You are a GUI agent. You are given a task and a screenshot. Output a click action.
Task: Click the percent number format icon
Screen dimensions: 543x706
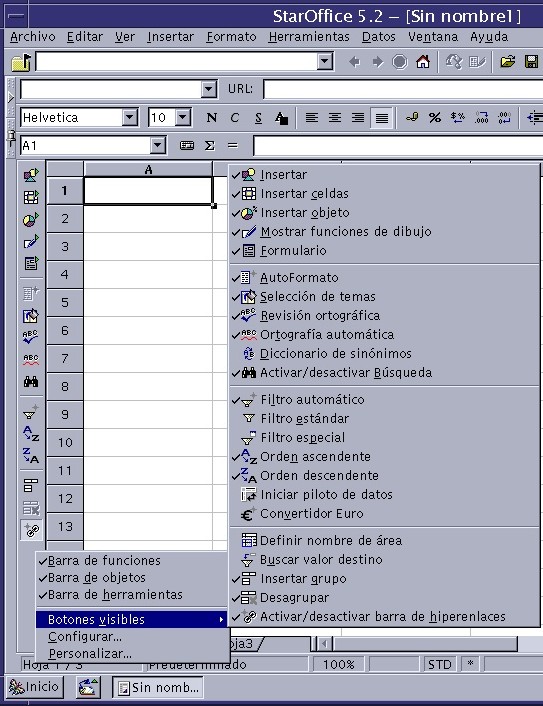(434, 118)
